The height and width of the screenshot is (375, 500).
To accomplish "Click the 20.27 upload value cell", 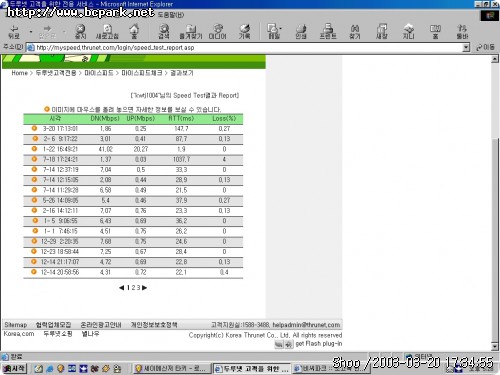I will coord(141,149).
